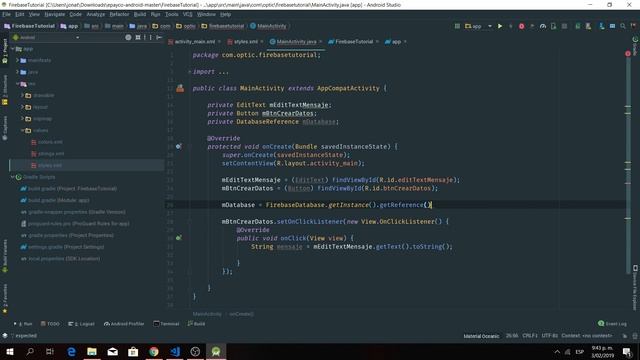The height and width of the screenshot is (360, 640).
Task: Hide the Project panel using its header arrow icon
Action: click(x=159, y=37)
